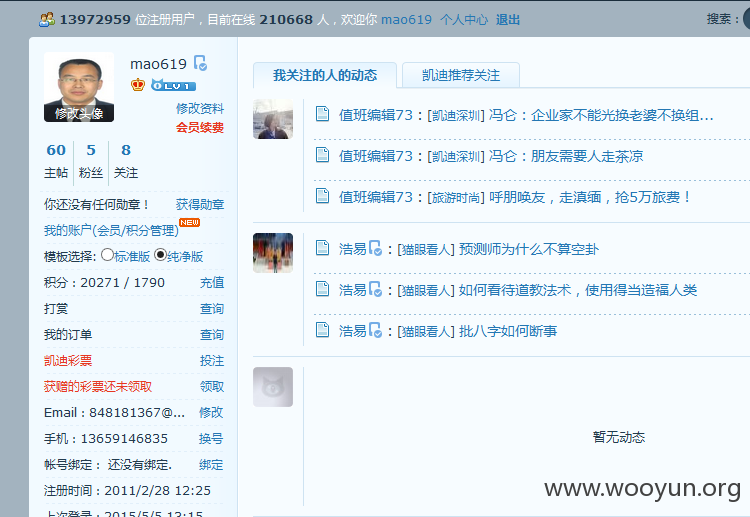Click document icon for 呼朋唤友 post
The height and width of the screenshot is (517, 750).
(322, 196)
